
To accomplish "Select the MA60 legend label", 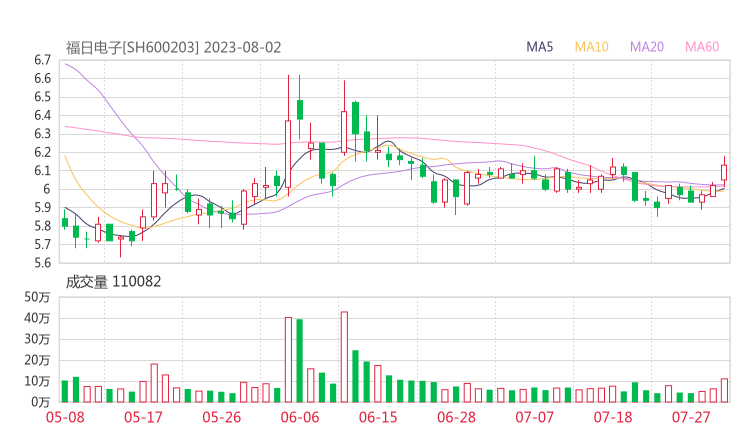I will pos(702,47).
